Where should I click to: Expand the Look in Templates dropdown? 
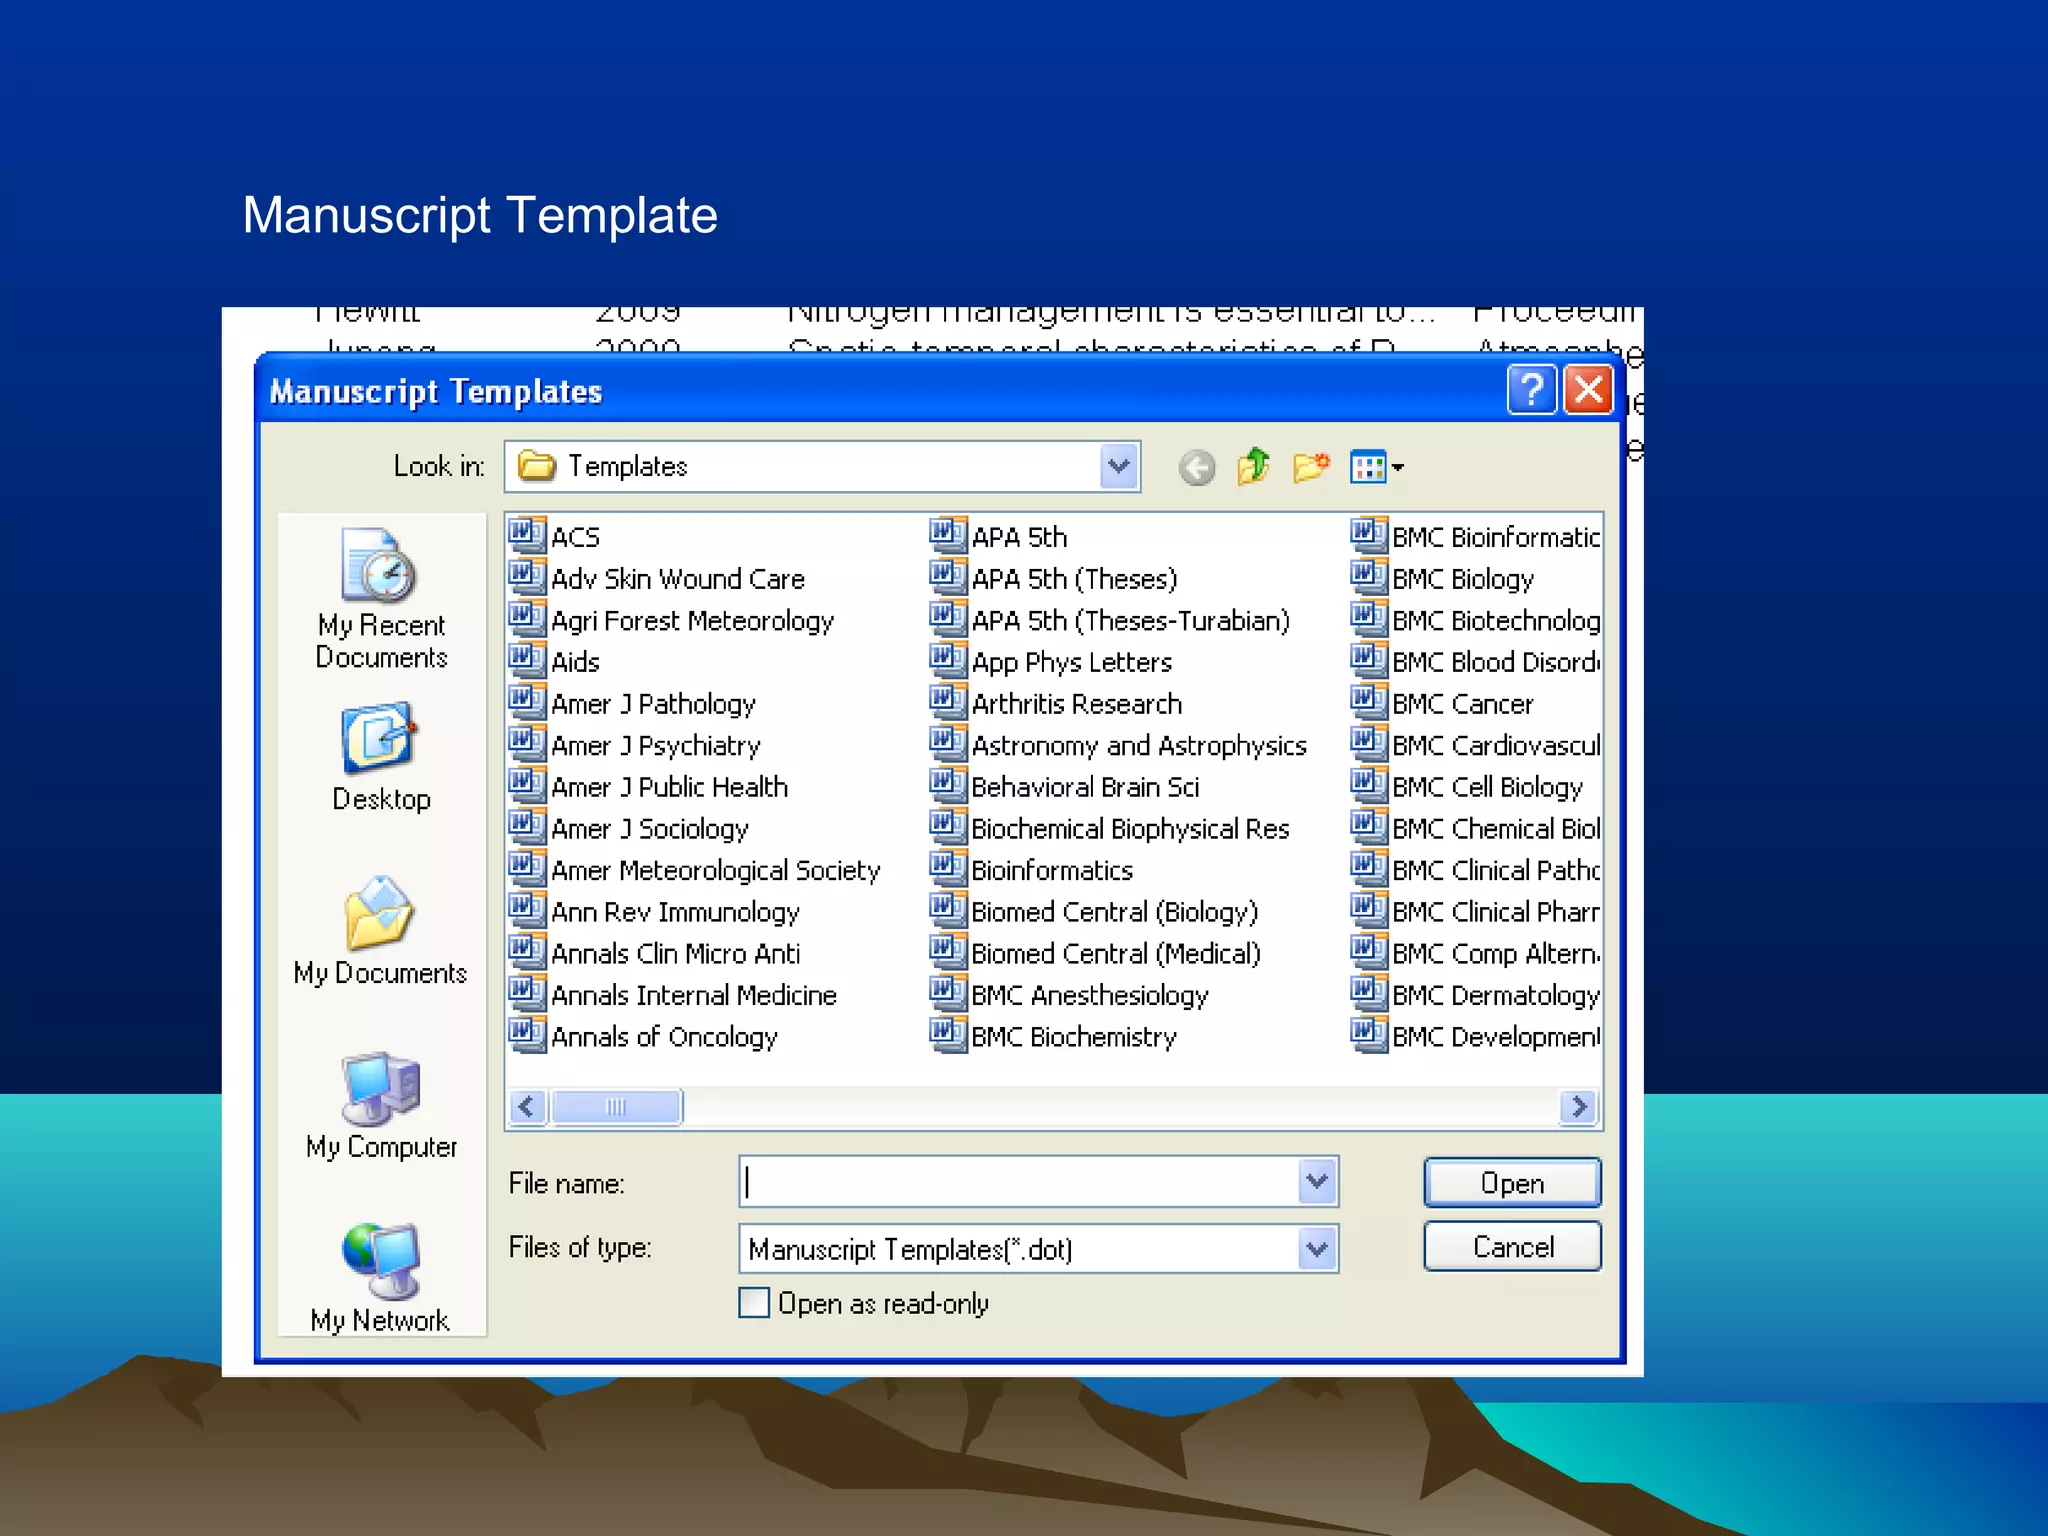pyautogui.click(x=1119, y=466)
